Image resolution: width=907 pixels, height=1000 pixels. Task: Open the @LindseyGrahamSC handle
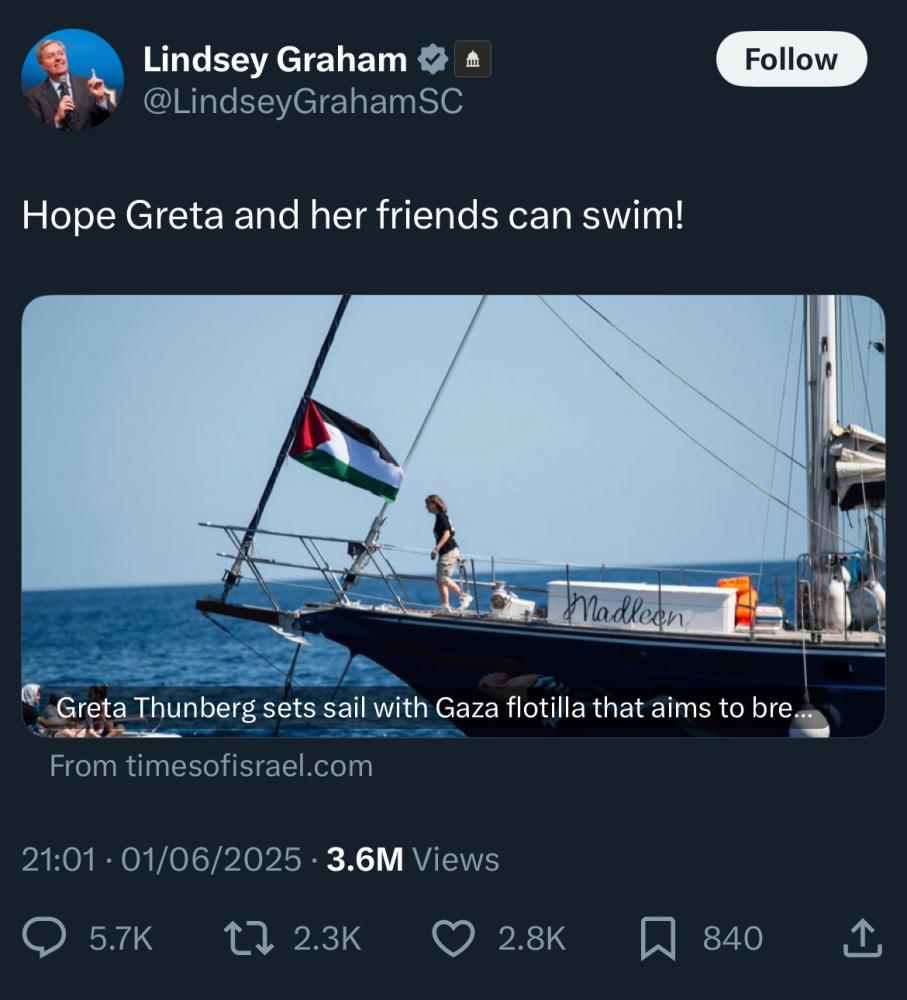303,102
